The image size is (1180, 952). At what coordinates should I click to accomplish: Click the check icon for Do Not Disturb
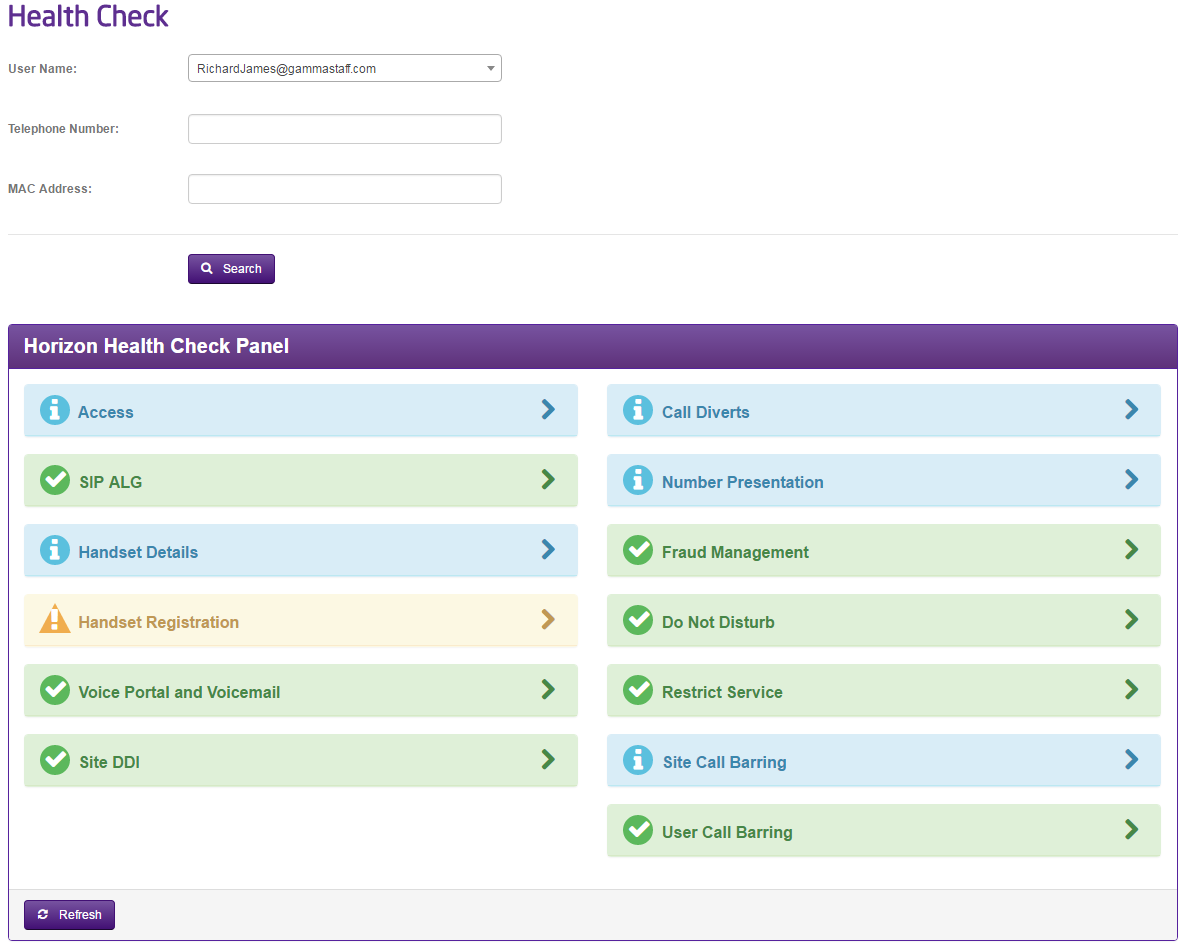click(637, 620)
